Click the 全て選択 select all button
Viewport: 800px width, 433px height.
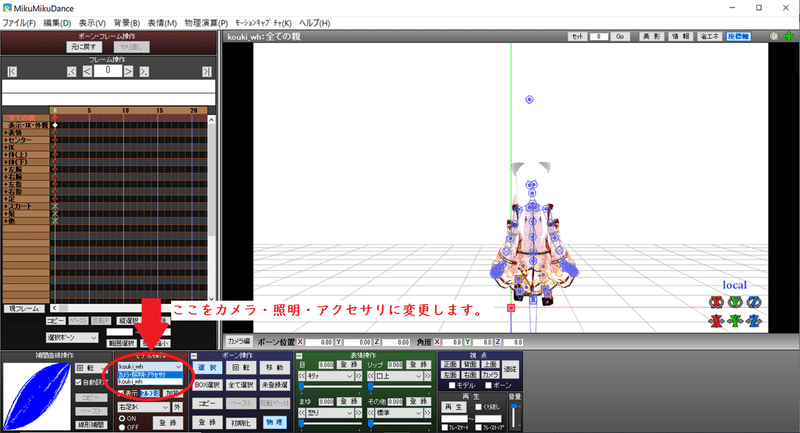241,385
